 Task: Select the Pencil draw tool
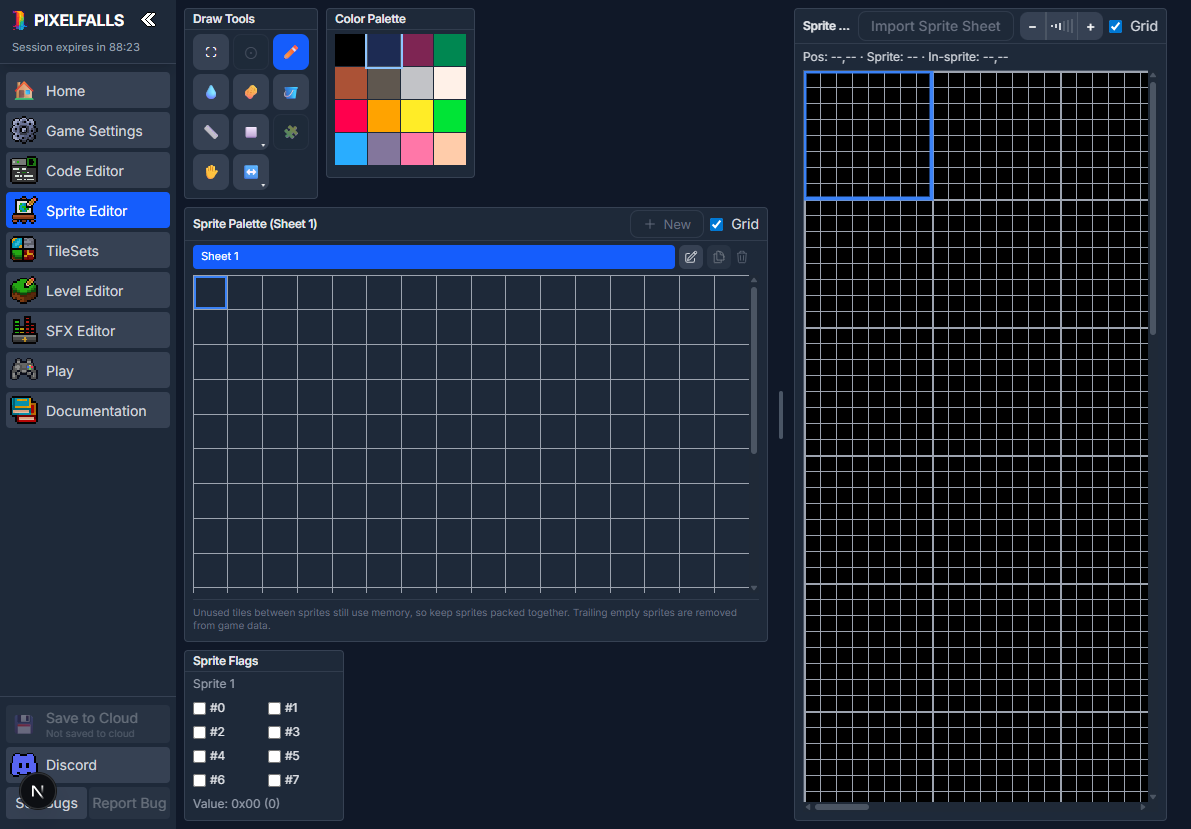(x=291, y=52)
